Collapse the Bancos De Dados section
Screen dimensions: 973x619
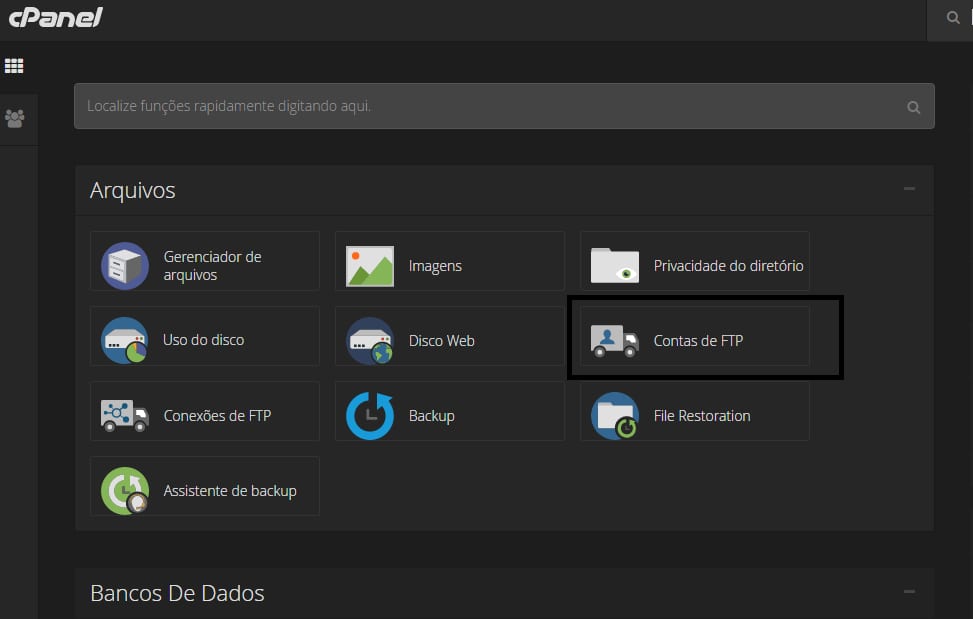909,592
